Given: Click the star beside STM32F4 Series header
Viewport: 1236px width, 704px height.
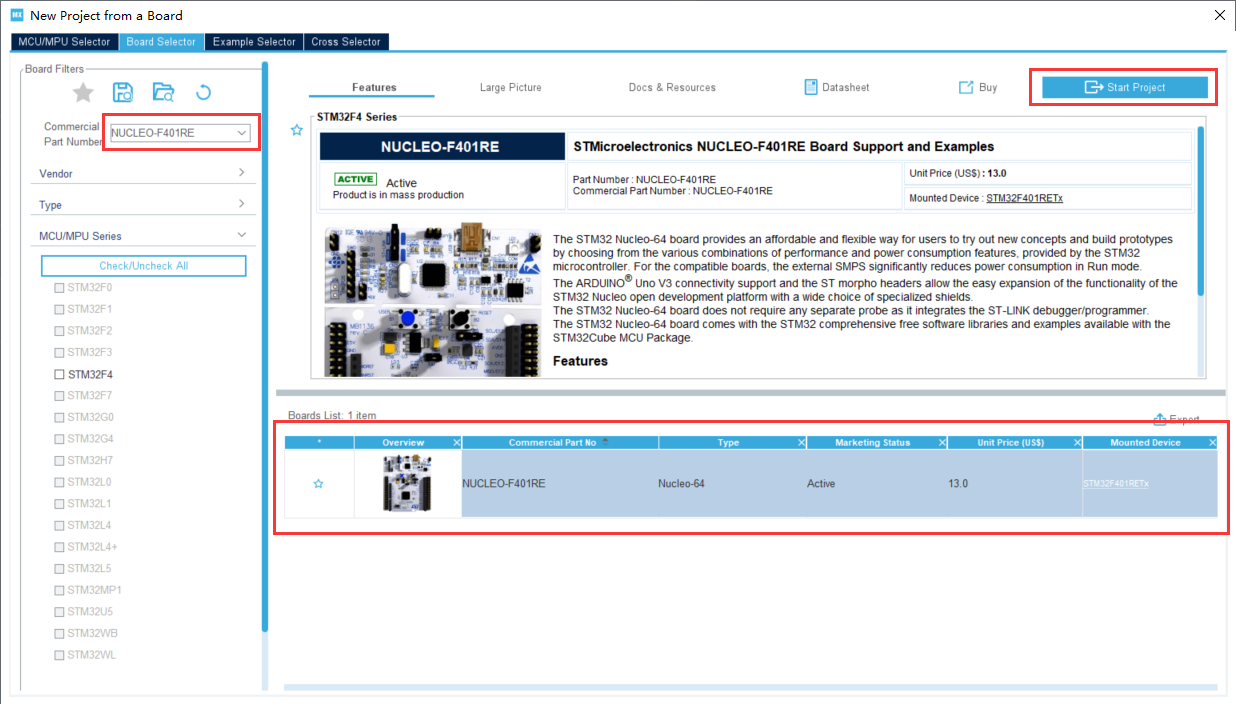Looking at the screenshot, I should 296,130.
